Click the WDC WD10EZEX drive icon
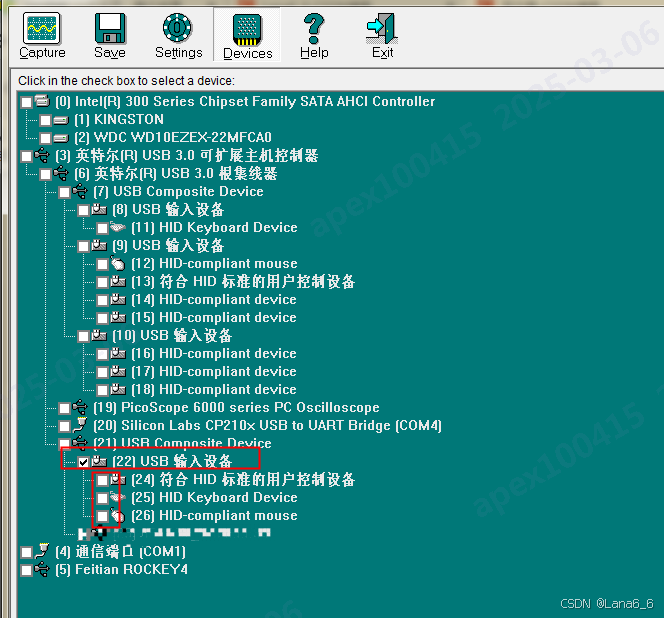This screenshot has width=664, height=618. pos(61,139)
